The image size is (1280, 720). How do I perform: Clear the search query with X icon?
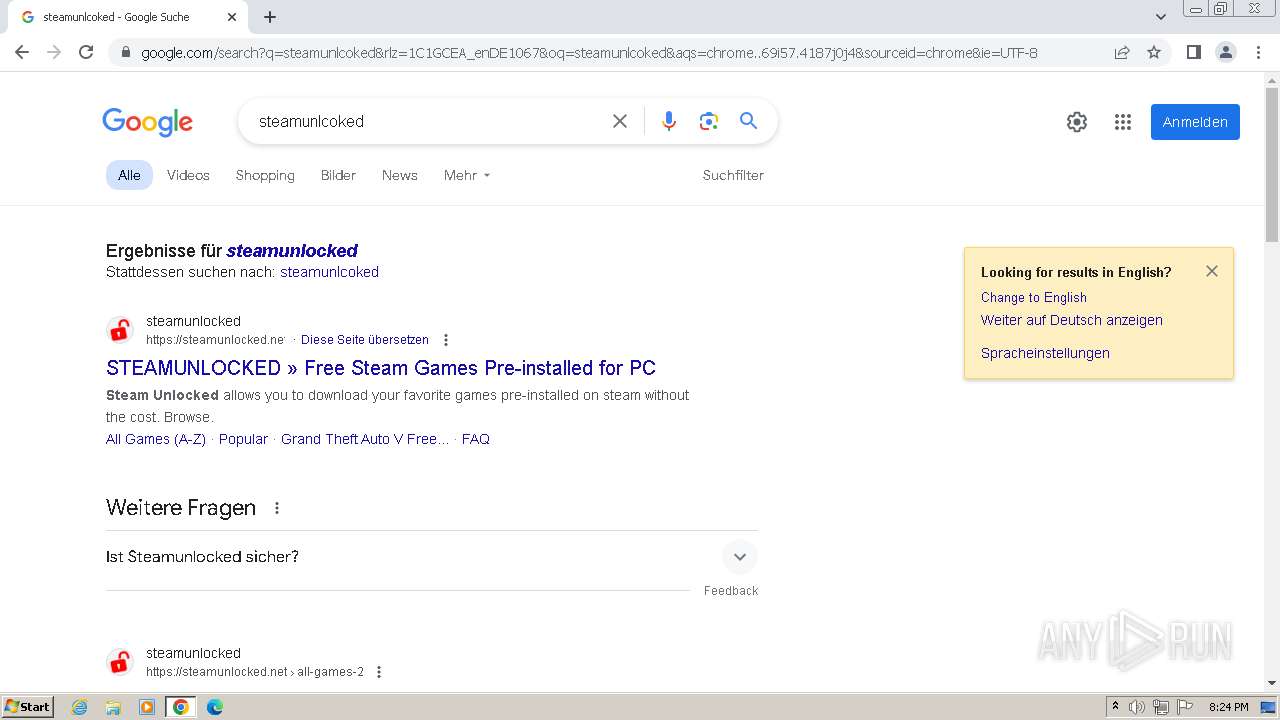click(x=620, y=121)
